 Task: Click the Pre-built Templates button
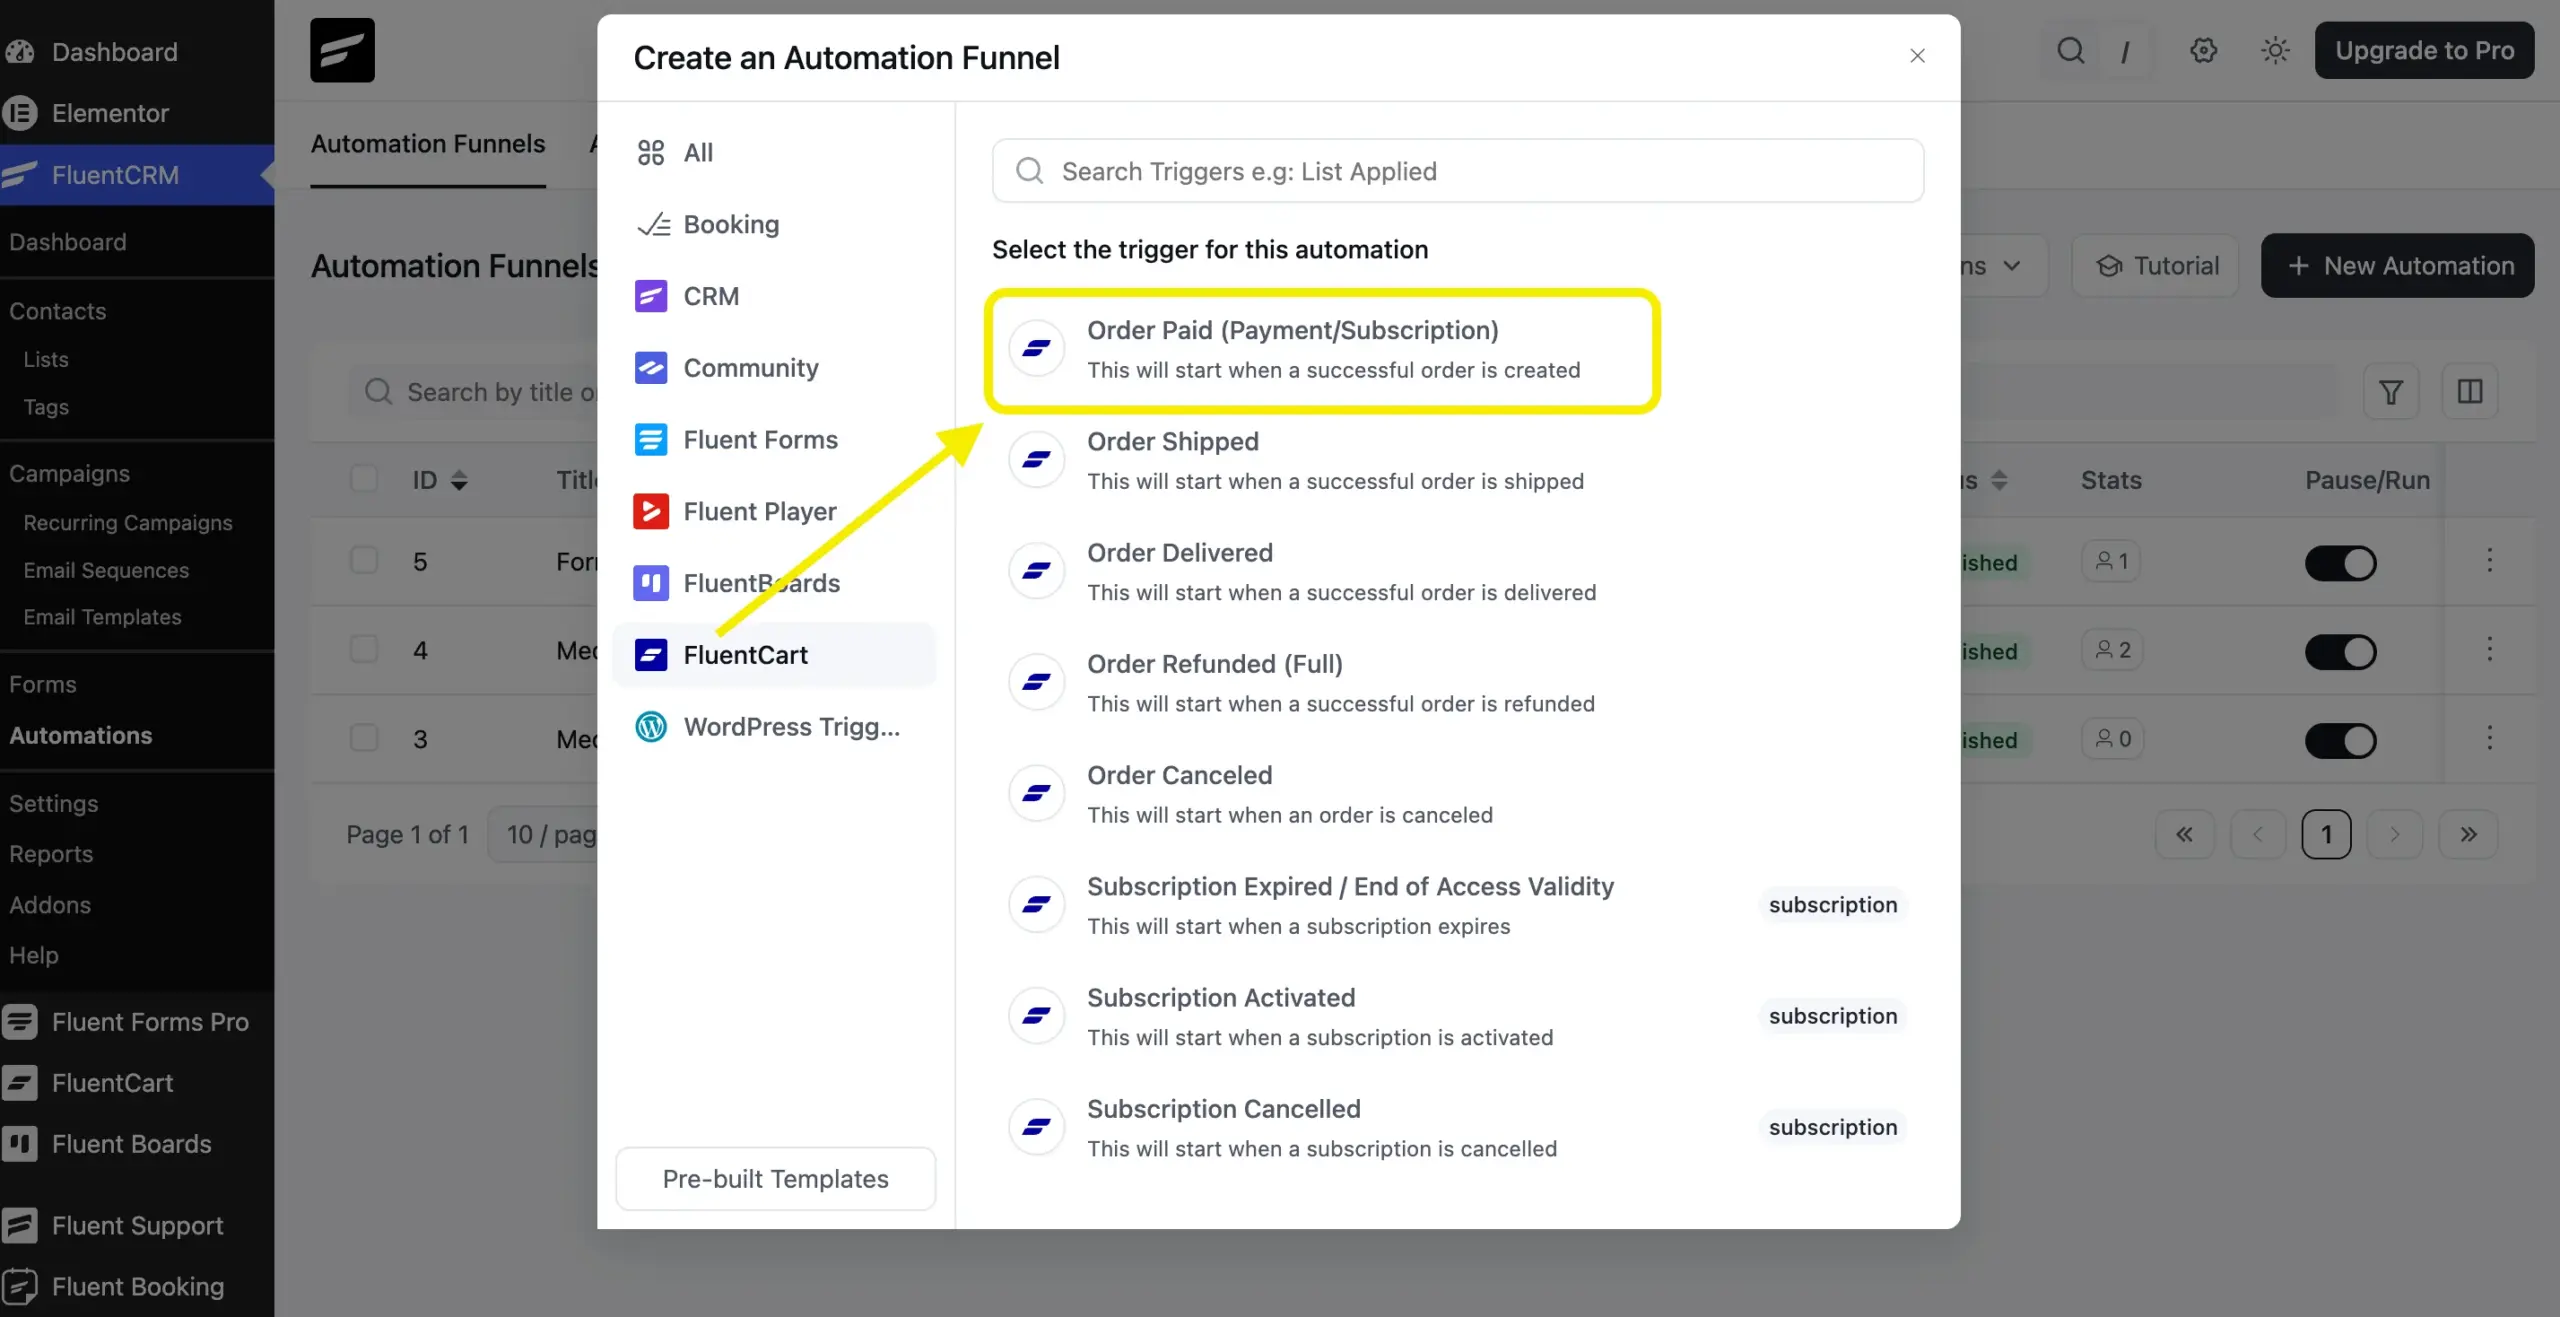pos(775,1178)
